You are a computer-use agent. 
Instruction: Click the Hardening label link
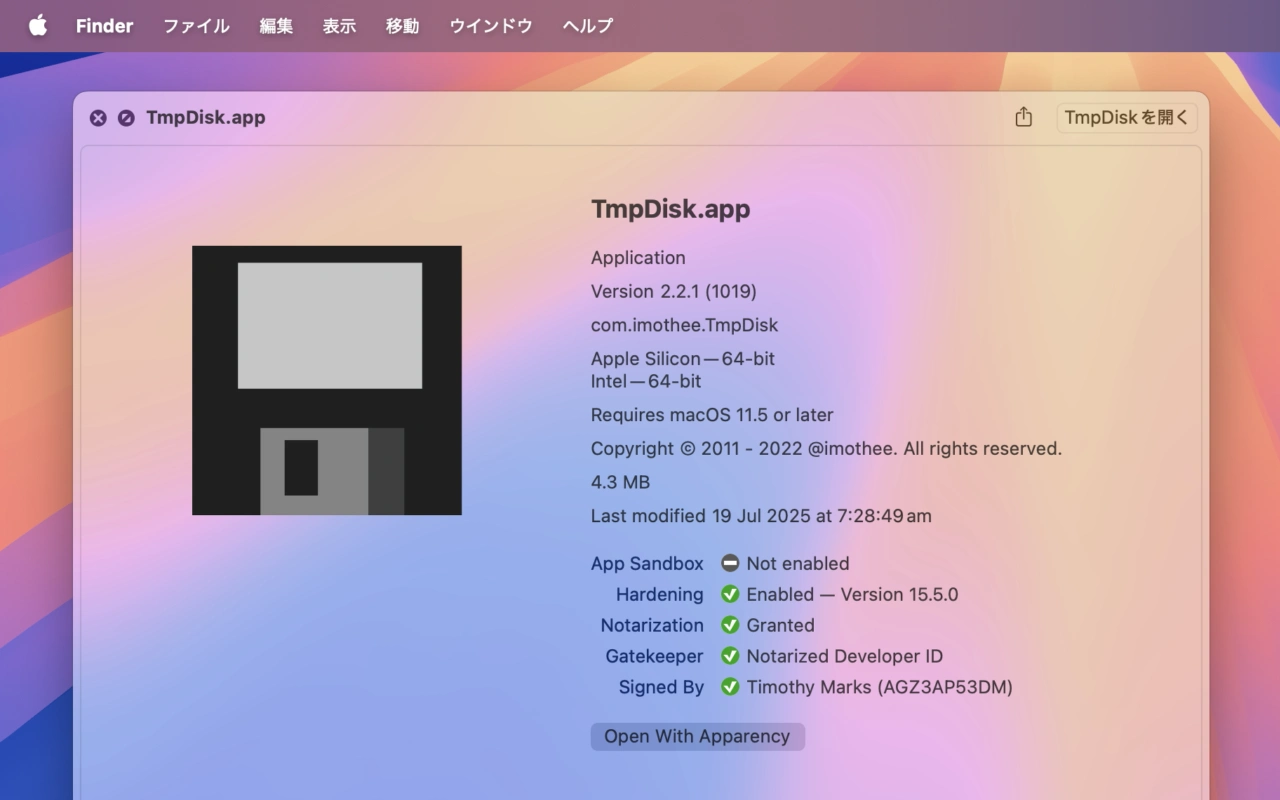[x=660, y=594]
